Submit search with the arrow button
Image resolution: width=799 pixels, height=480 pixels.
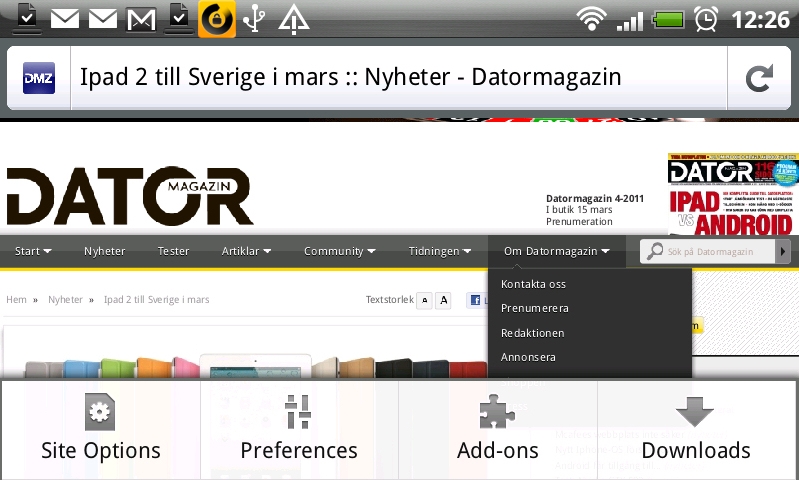783,251
